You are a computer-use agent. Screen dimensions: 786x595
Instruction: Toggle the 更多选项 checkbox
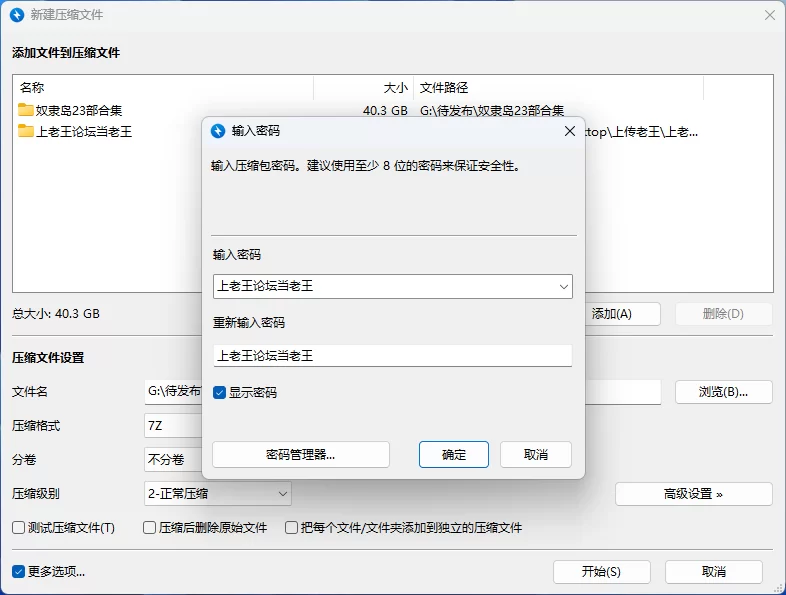[19, 572]
